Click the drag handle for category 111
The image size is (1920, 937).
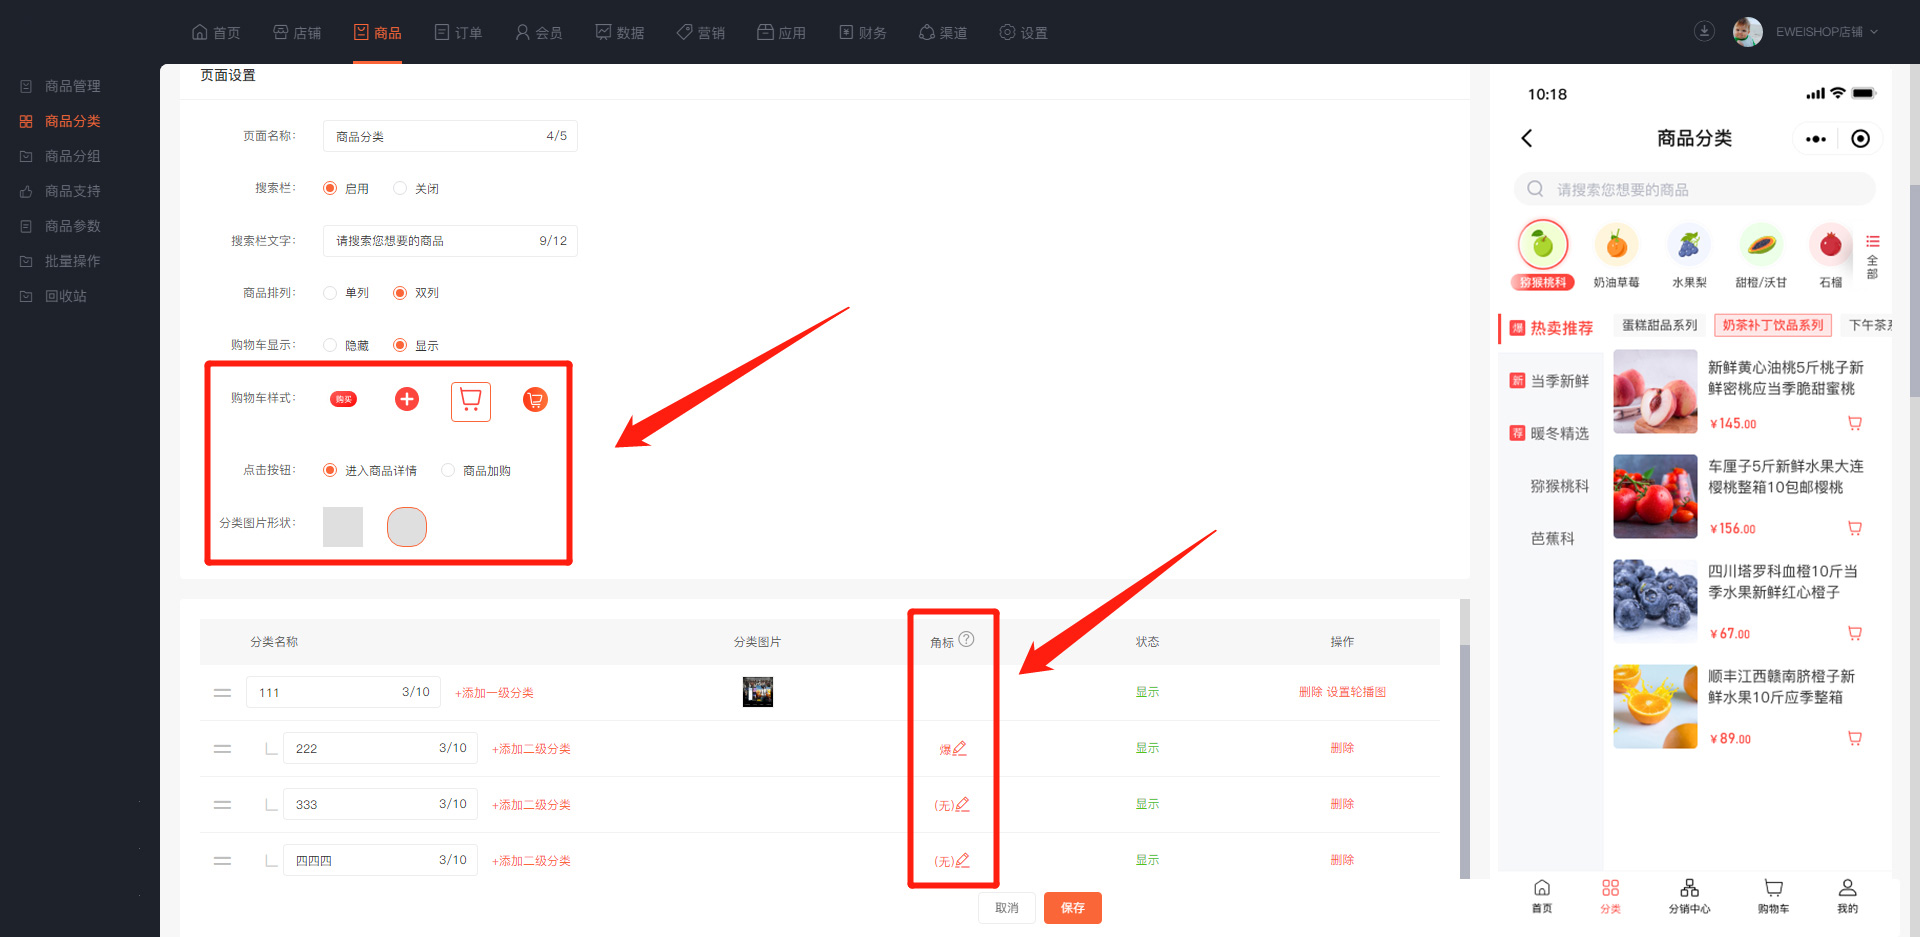pyautogui.click(x=222, y=693)
